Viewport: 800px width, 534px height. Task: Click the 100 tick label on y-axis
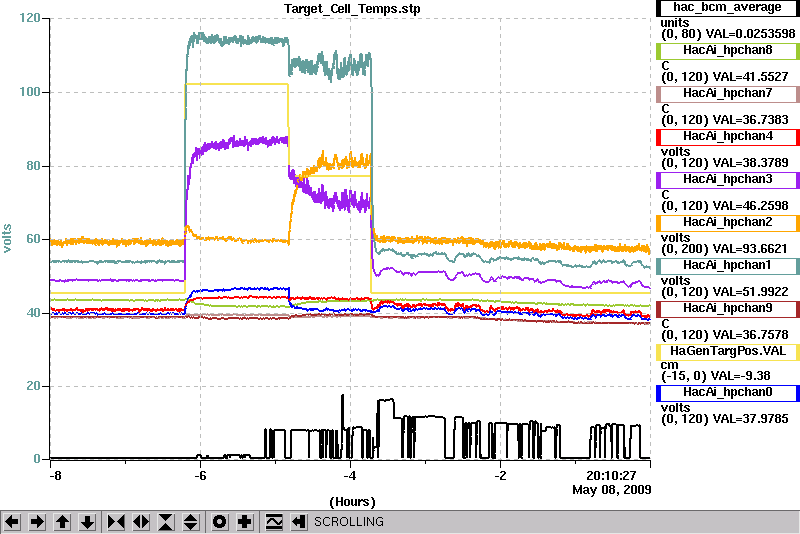pyautogui.click(x=30, y=92)
